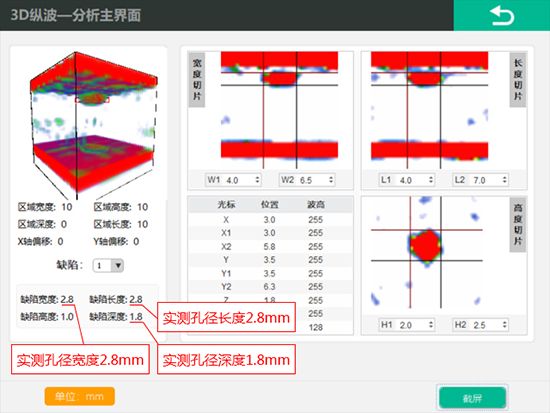The height and width of the screenshot is (413, 550).
Task: Click the H2 spinner arrows
Action: tap(504, 325)
